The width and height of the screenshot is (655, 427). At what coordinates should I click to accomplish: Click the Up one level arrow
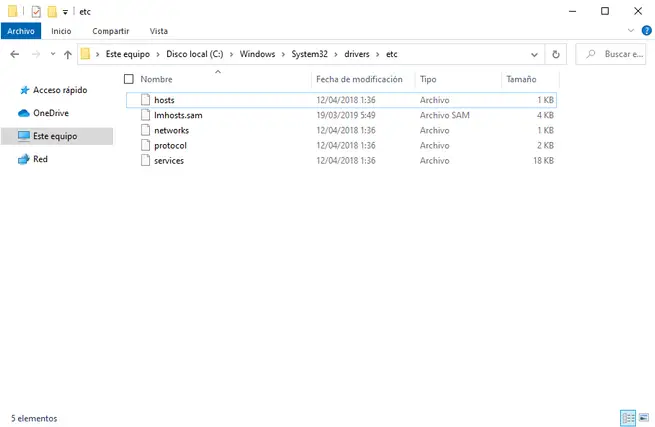[67, 54]
